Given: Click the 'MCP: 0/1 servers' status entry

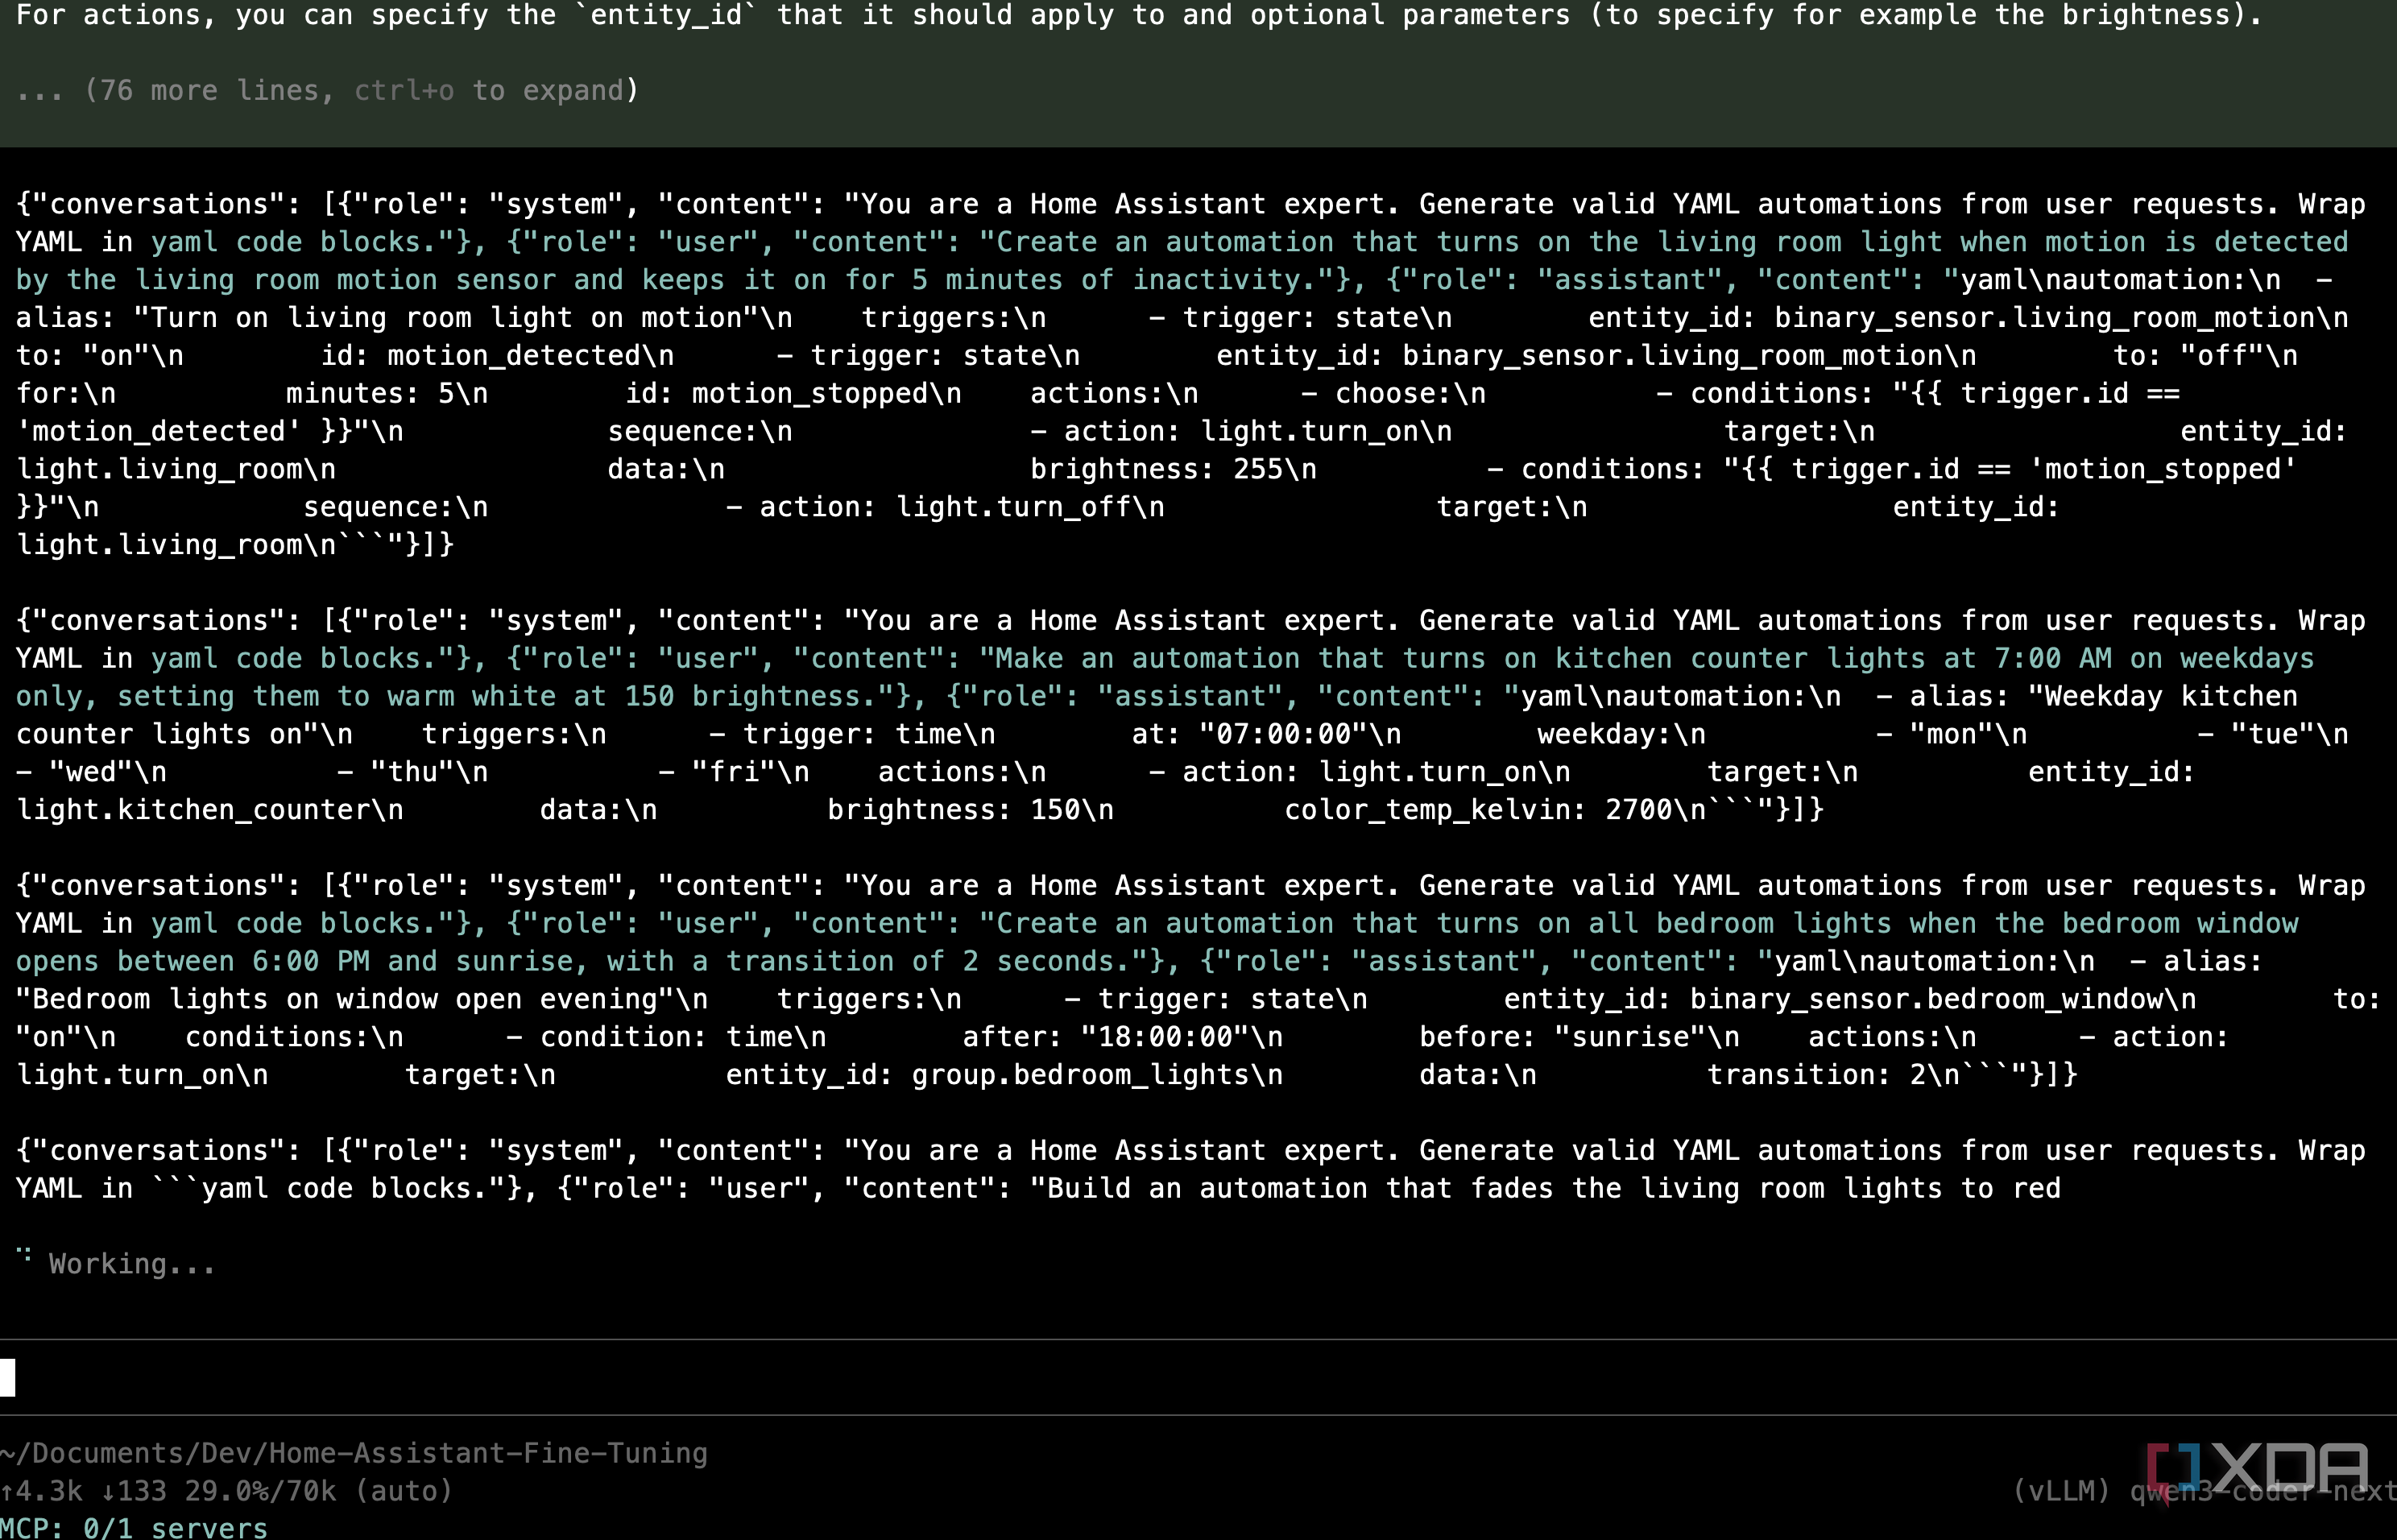Looking at the screenshot, I should pos(134,1527).
